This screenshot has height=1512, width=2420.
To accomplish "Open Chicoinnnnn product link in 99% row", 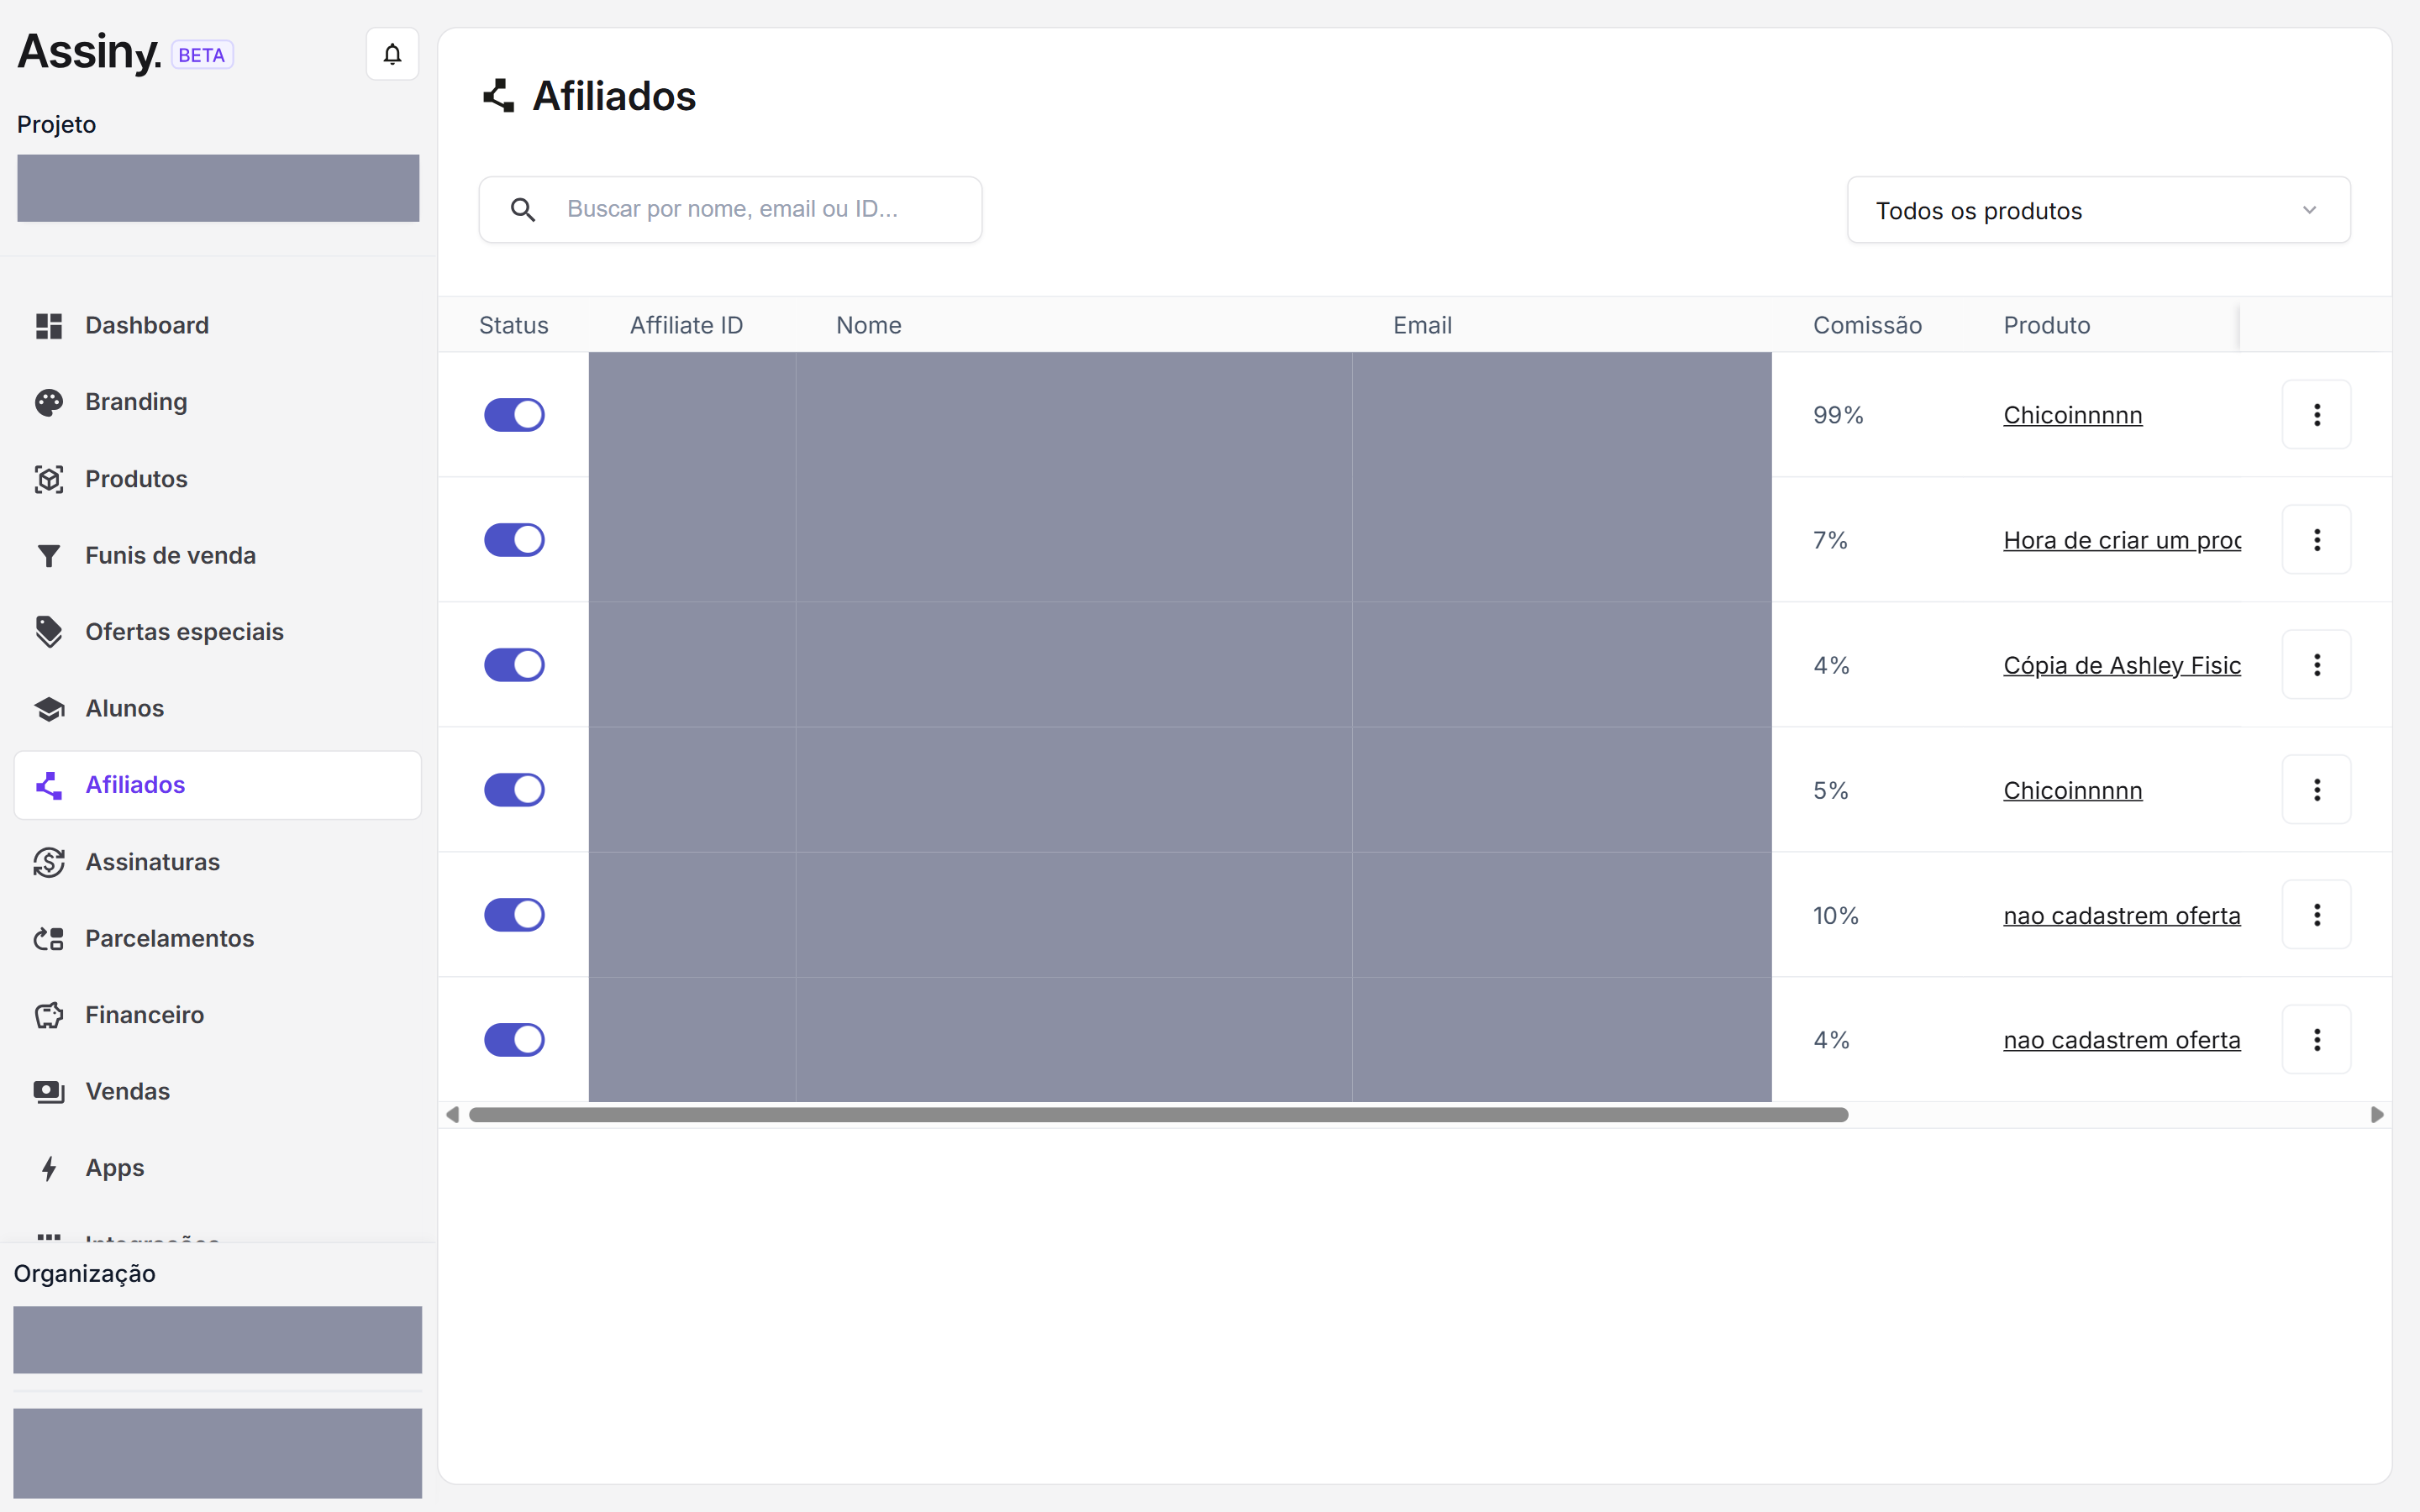I will click(2072, 415).
